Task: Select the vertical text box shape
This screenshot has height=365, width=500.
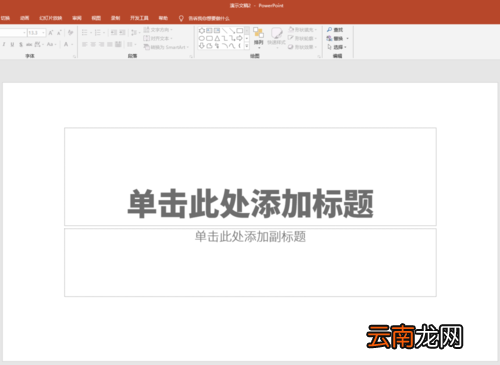Action: [x=217, y=31]
